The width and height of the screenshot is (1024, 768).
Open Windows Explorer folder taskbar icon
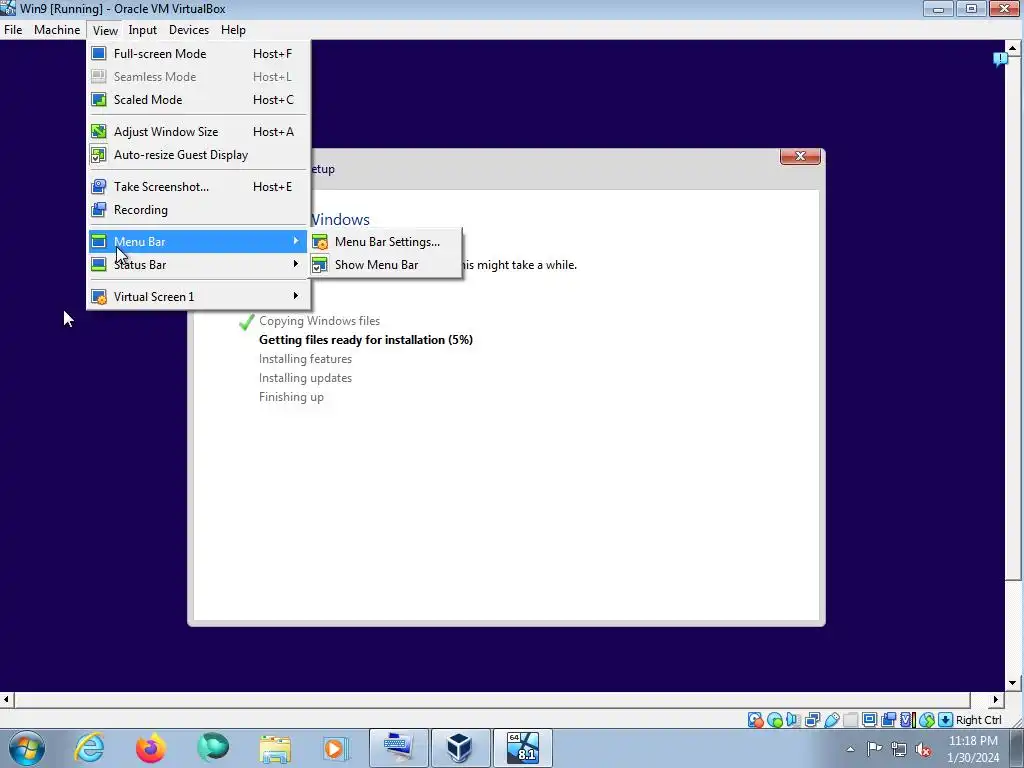pyautogui.click(x=275, y=748)
